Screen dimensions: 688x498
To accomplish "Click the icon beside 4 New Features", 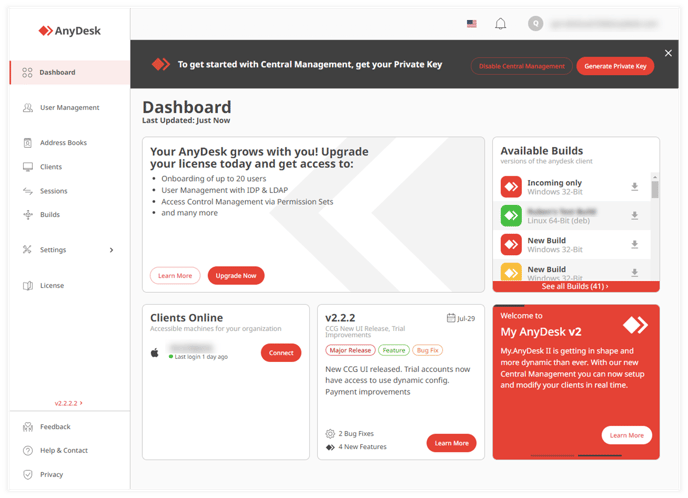I will (x=330, y=447).
